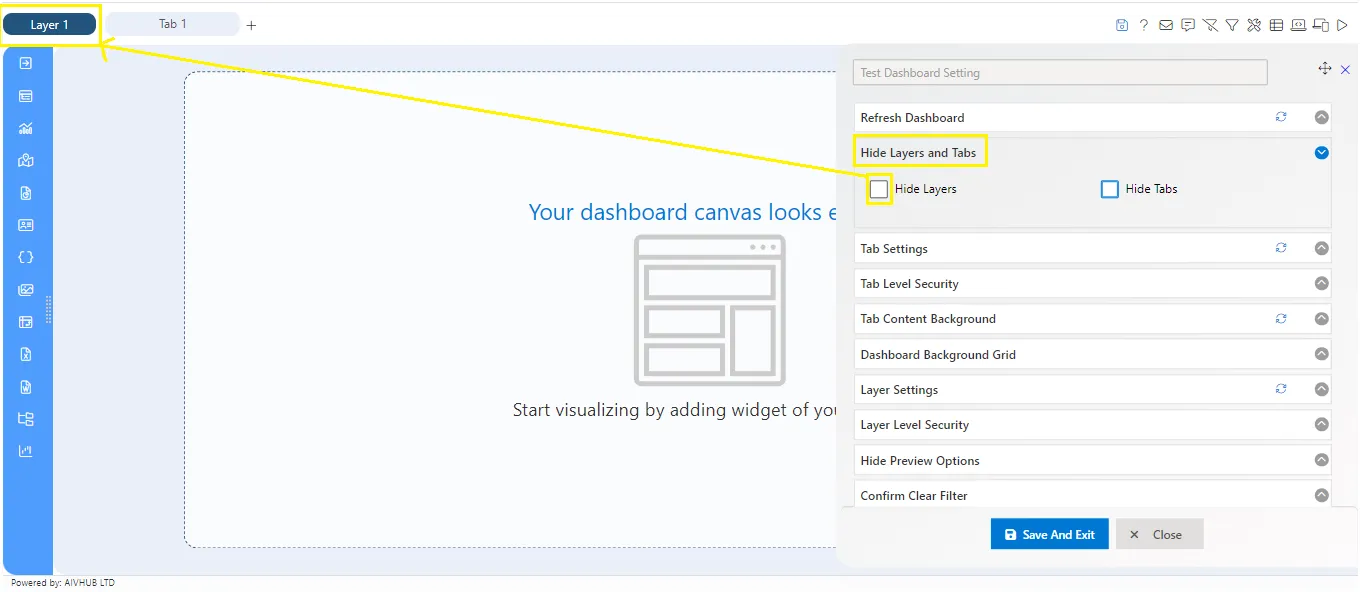Screen dimensions: 1360x592
Task: Select the hierarchy tree sidebar icon
Action: pyautogui.click(x=26, y=419)
